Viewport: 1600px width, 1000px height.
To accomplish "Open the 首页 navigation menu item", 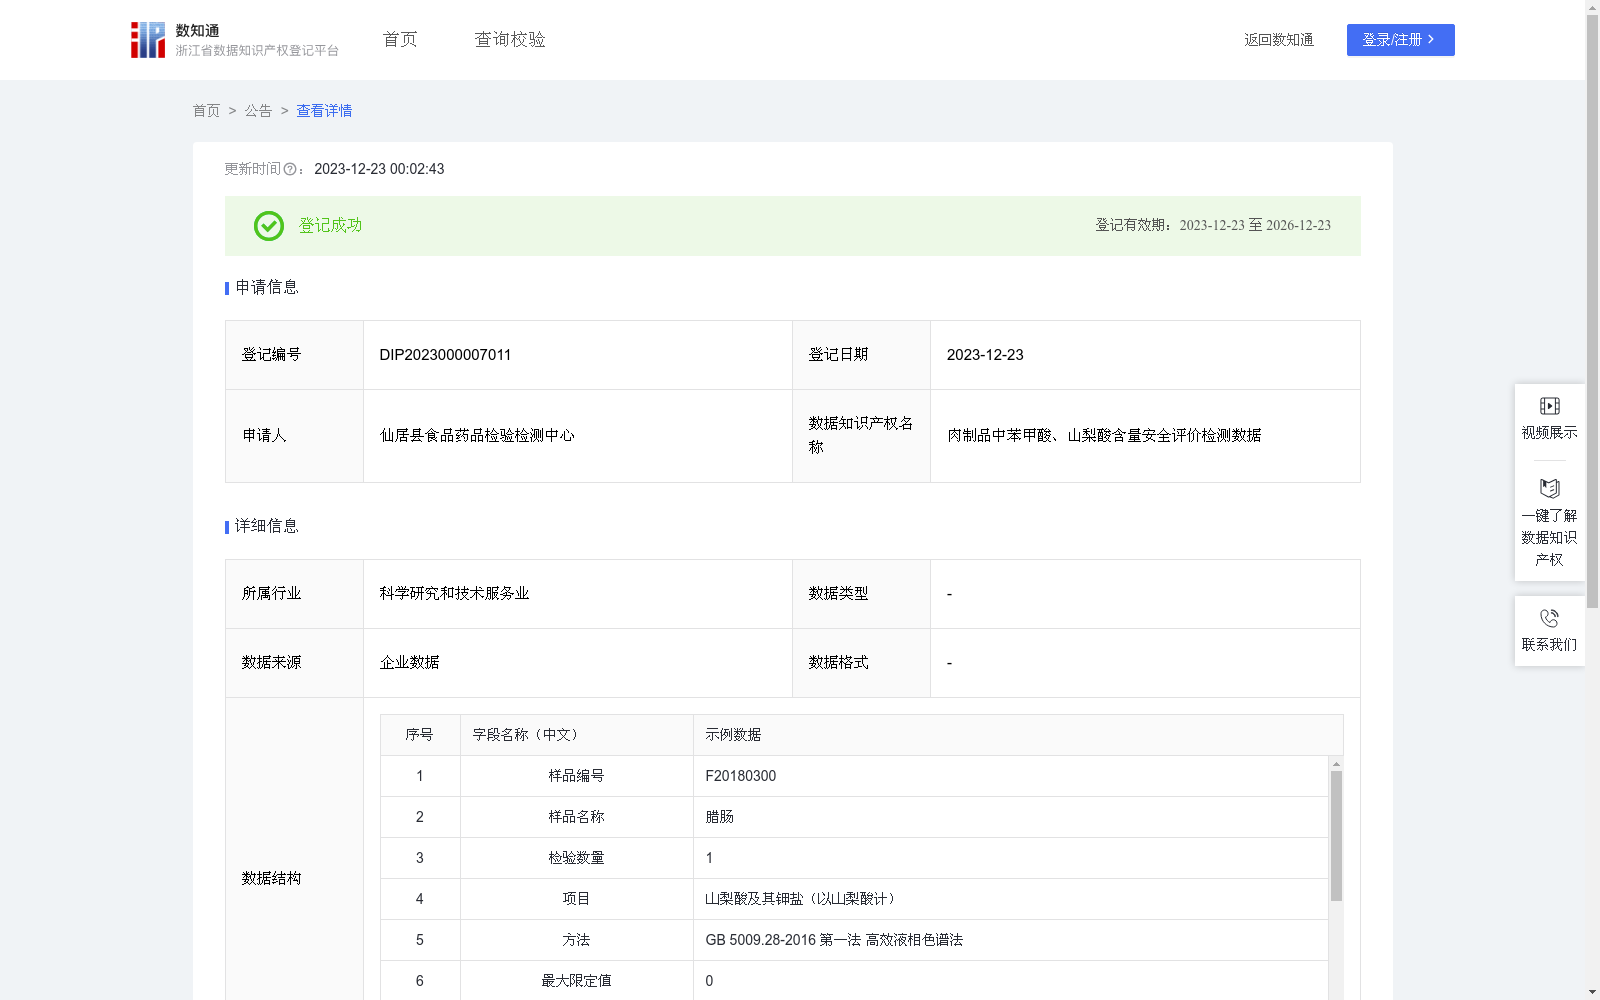I will click(400, 40).
